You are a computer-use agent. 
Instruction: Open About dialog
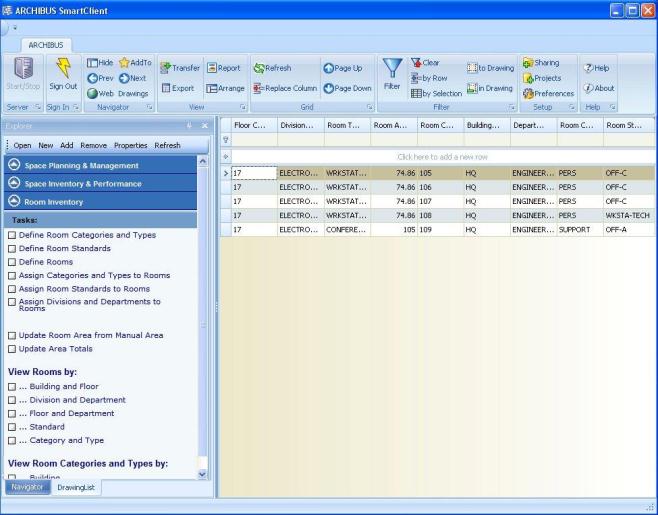[x=598, y=88]
